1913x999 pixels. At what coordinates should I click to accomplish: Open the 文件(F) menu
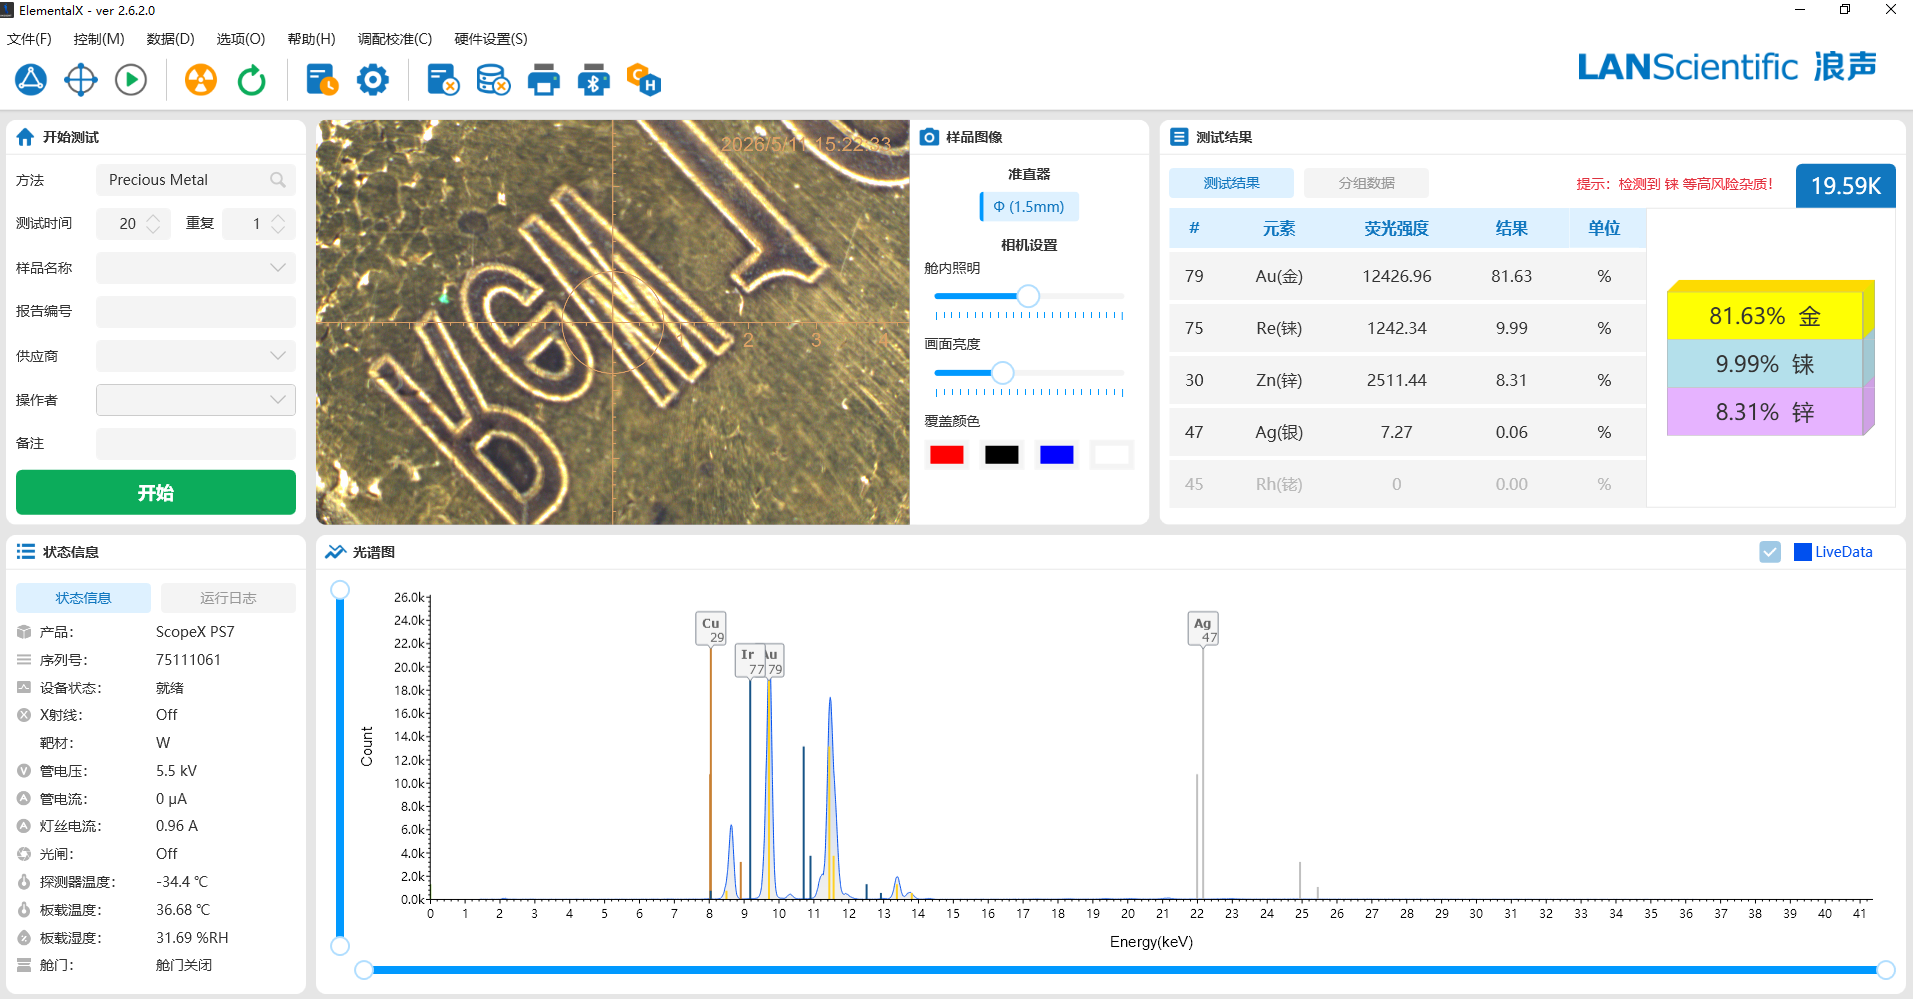pyautogui.click(x=29, y=39)
